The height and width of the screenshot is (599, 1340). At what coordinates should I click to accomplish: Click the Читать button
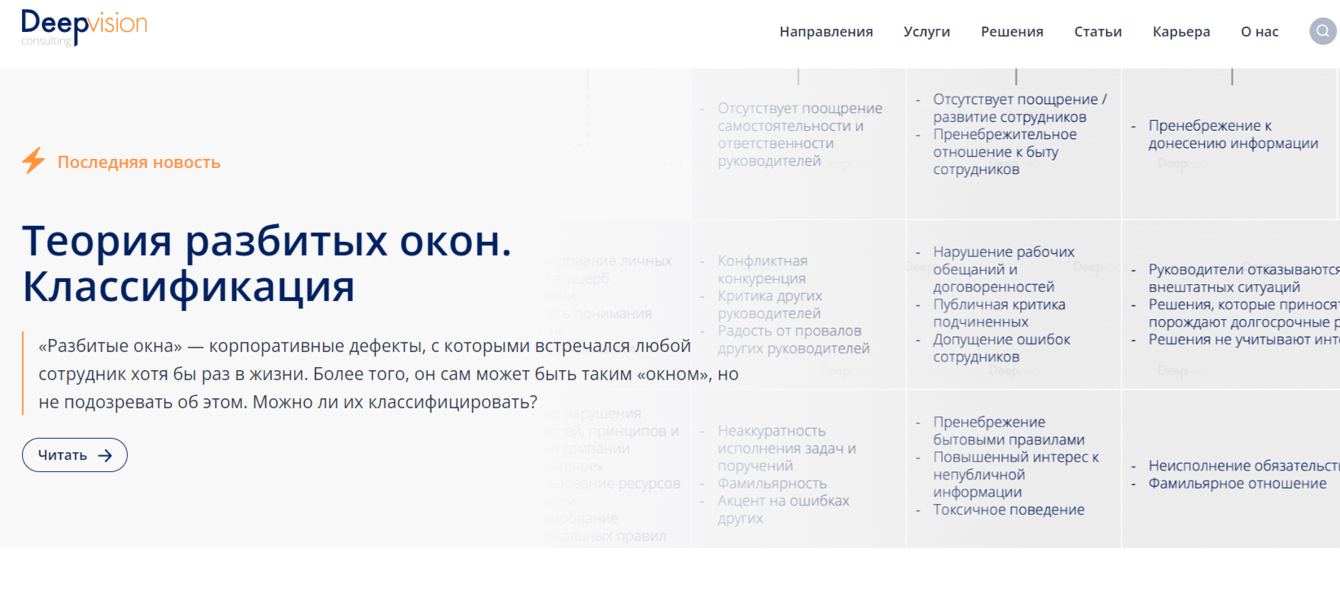[x=75, y=455]
